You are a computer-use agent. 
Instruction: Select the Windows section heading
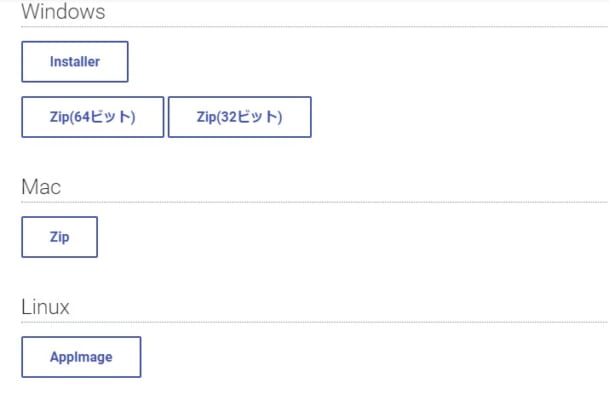pos(63,13)
